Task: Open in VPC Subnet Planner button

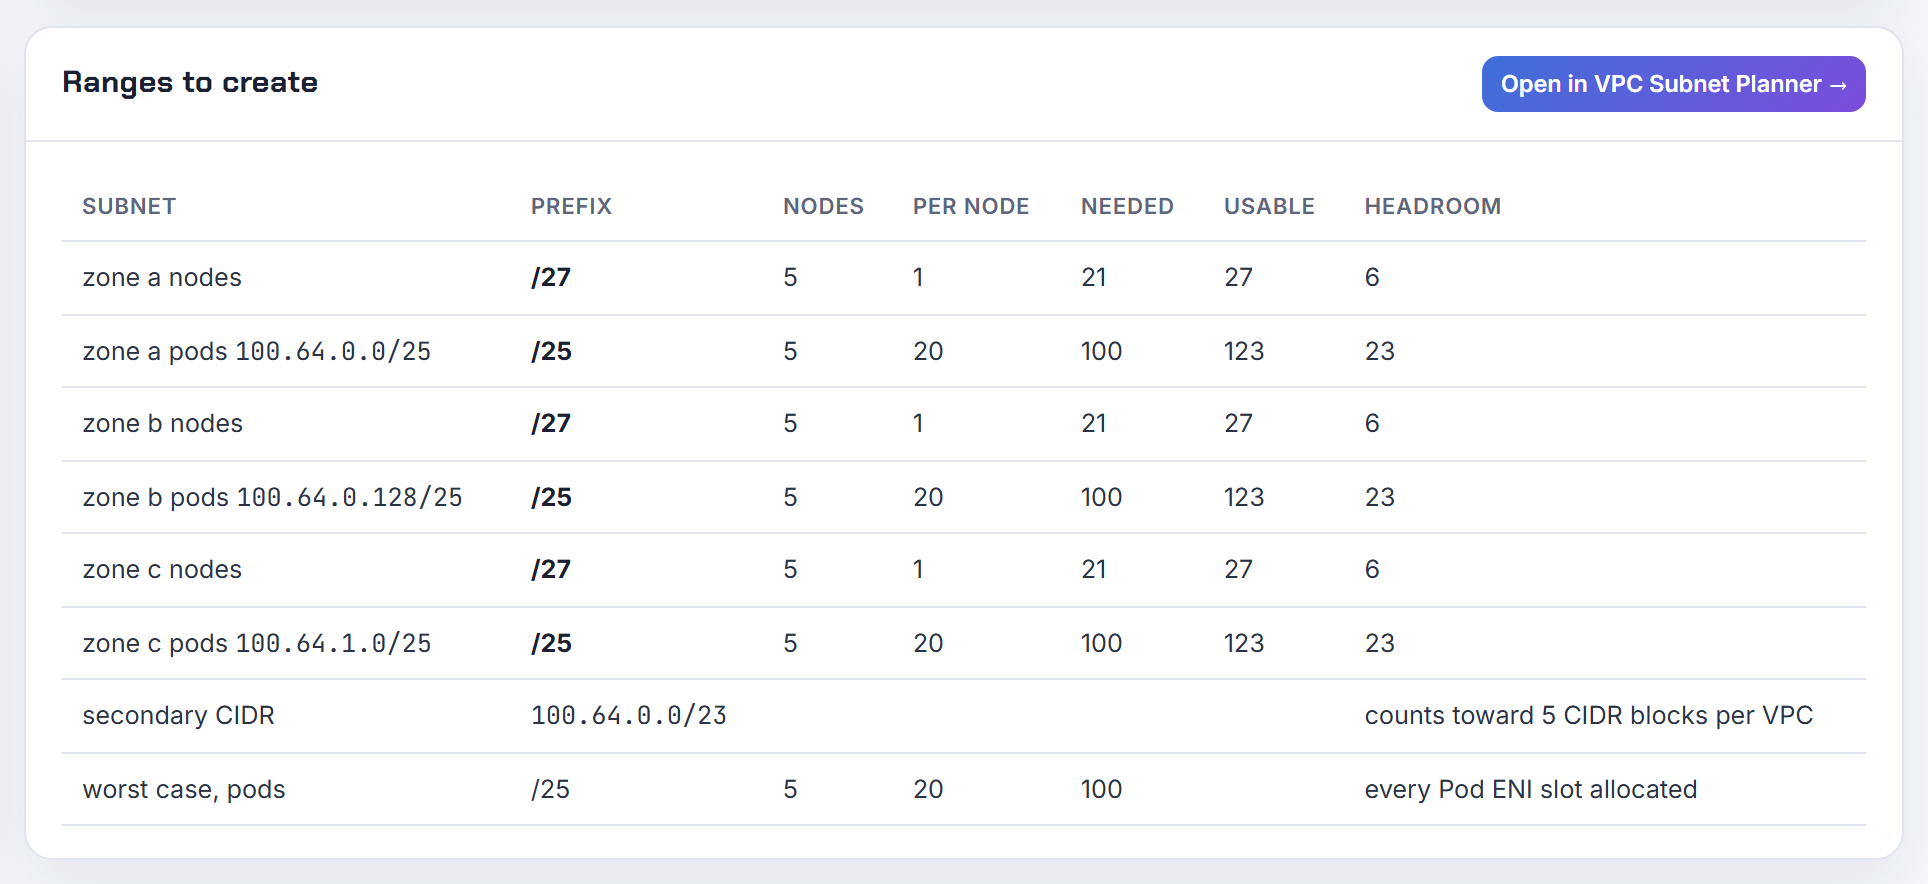Action: (x=1673, y=84)
